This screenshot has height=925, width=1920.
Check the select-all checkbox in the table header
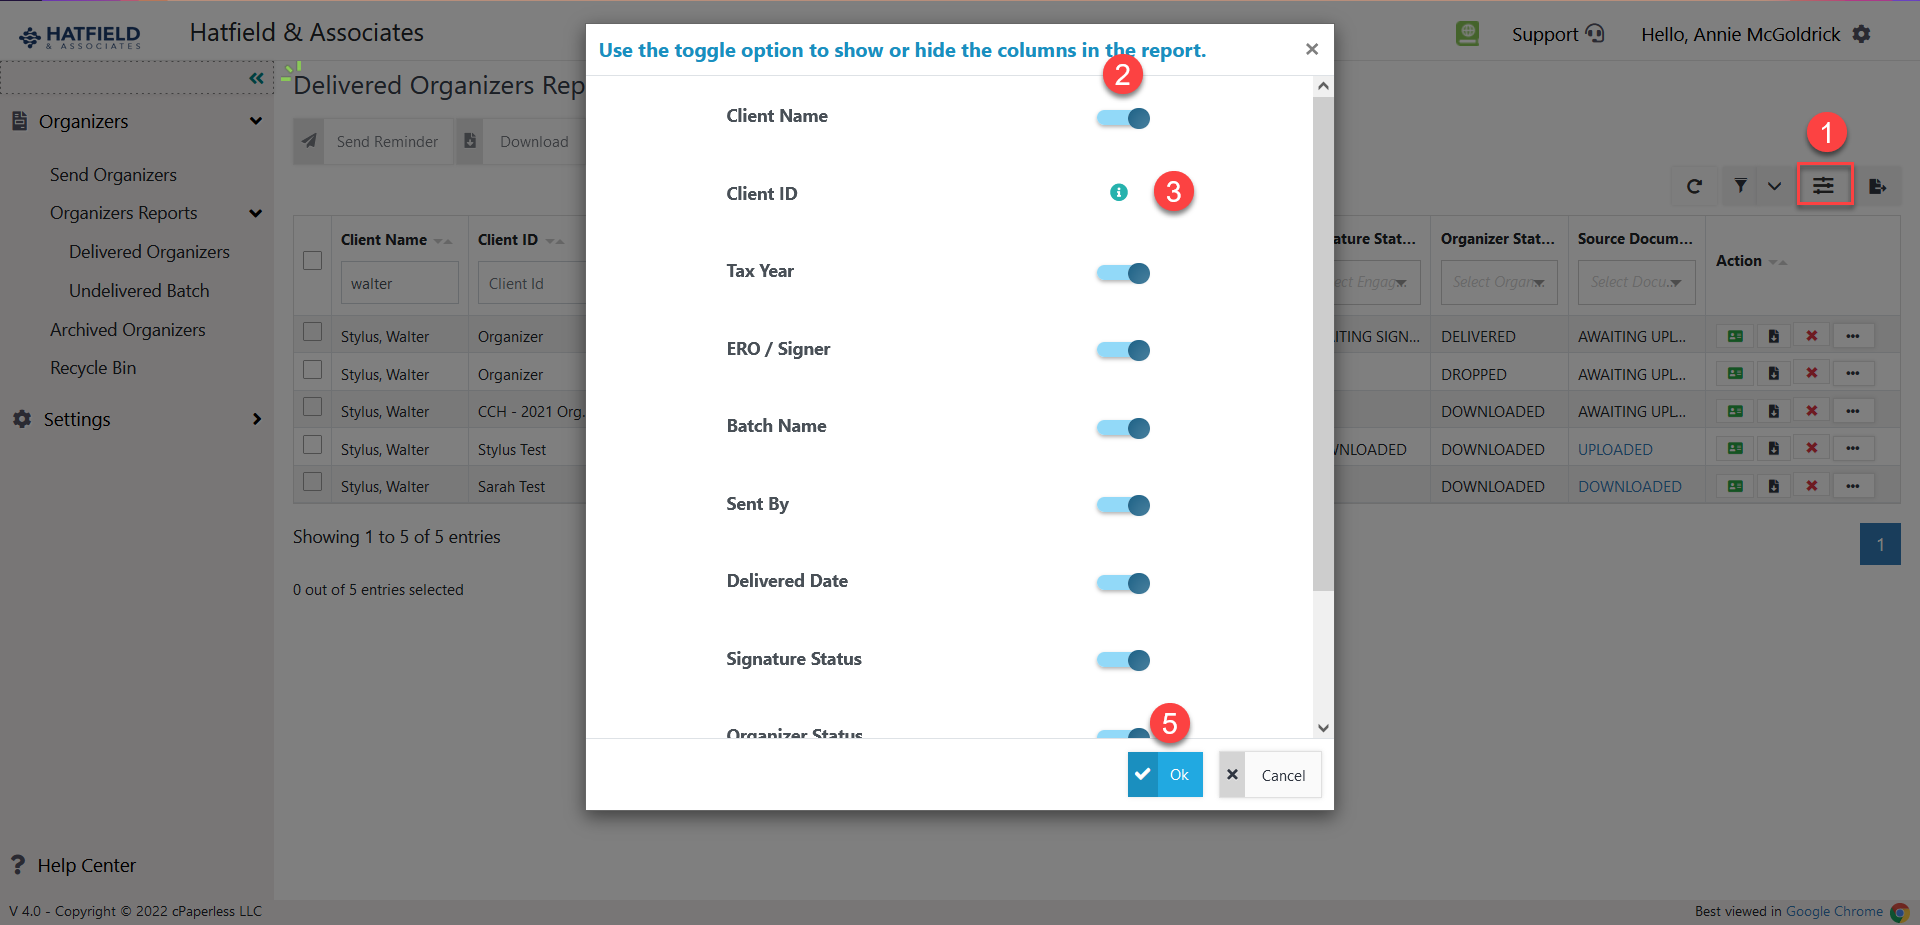click(311, 260)
